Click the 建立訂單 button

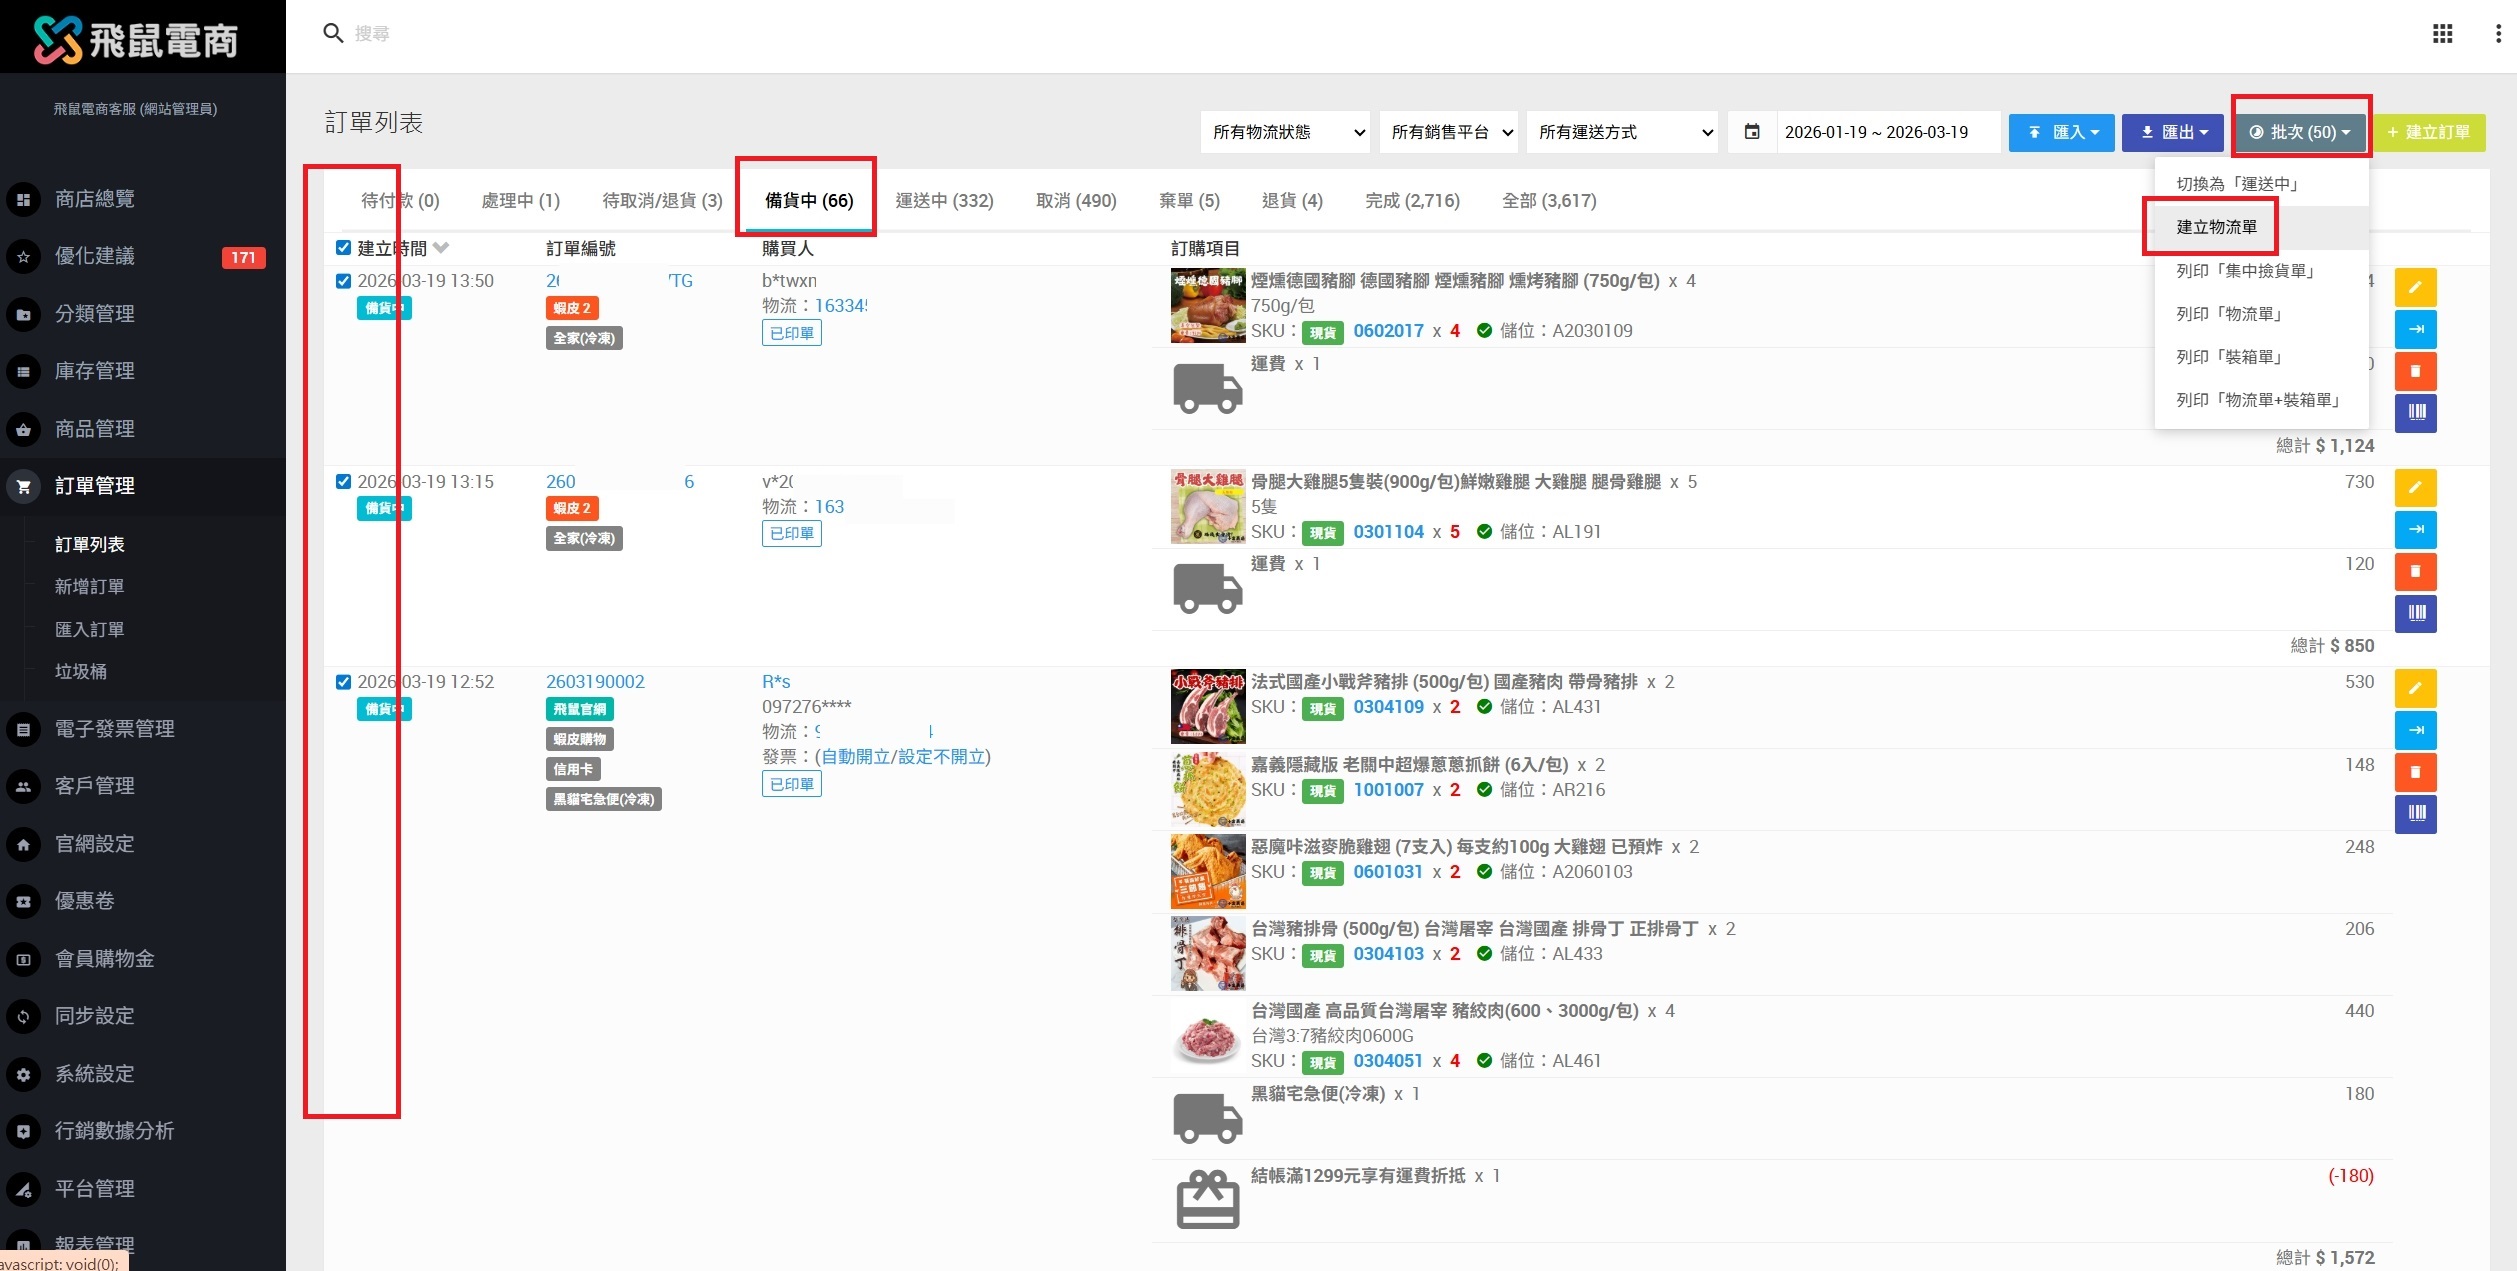pyautogui.click(x=2428, y=132)
